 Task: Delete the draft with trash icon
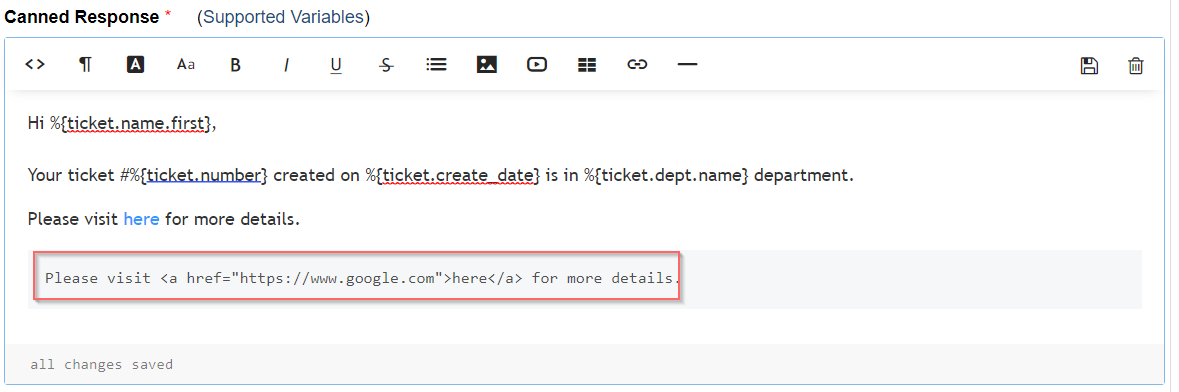click(1135, 65)
